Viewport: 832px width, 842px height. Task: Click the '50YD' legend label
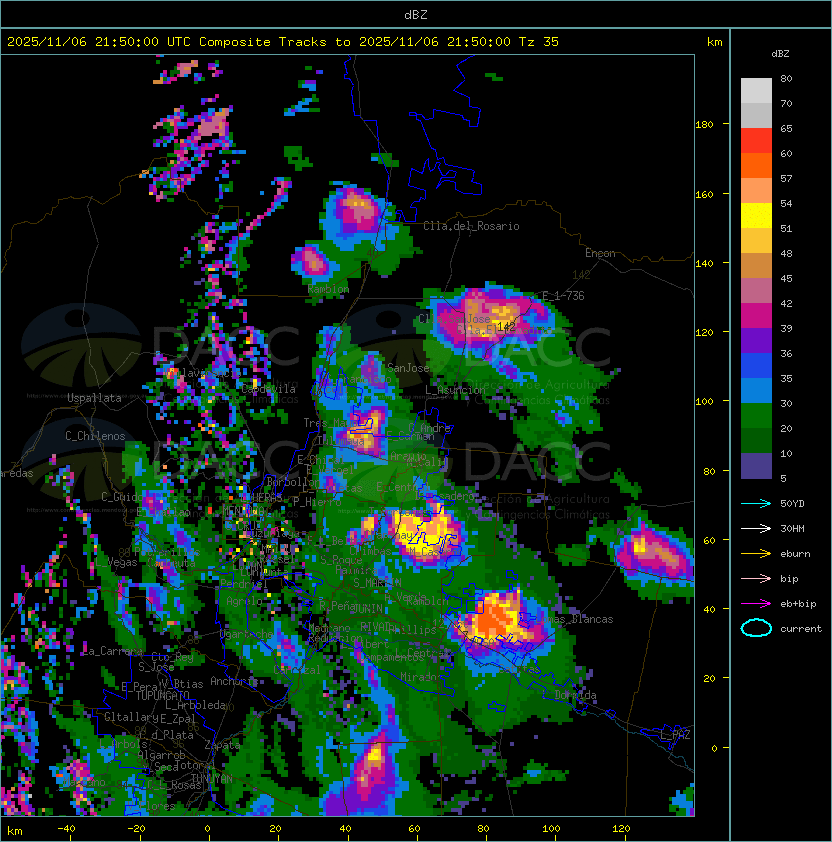(792, 504)
